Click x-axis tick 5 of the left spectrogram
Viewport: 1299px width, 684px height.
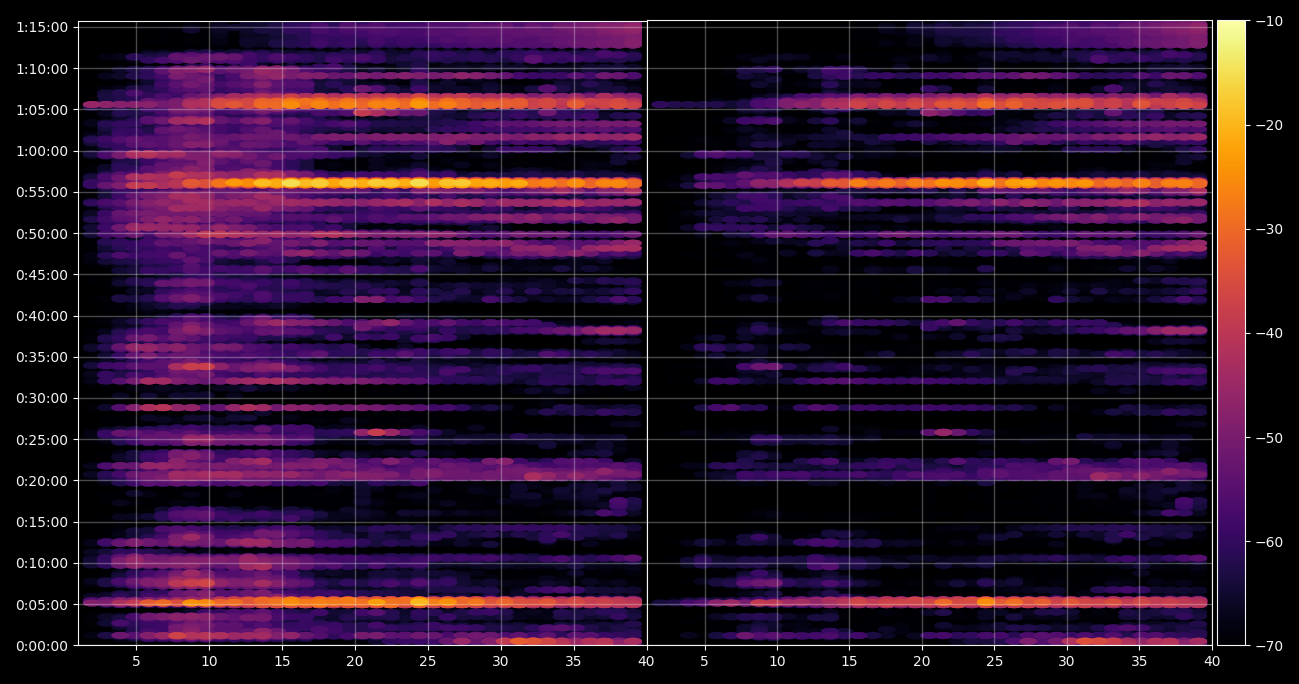pyautogui.click(x=136, y=661)
